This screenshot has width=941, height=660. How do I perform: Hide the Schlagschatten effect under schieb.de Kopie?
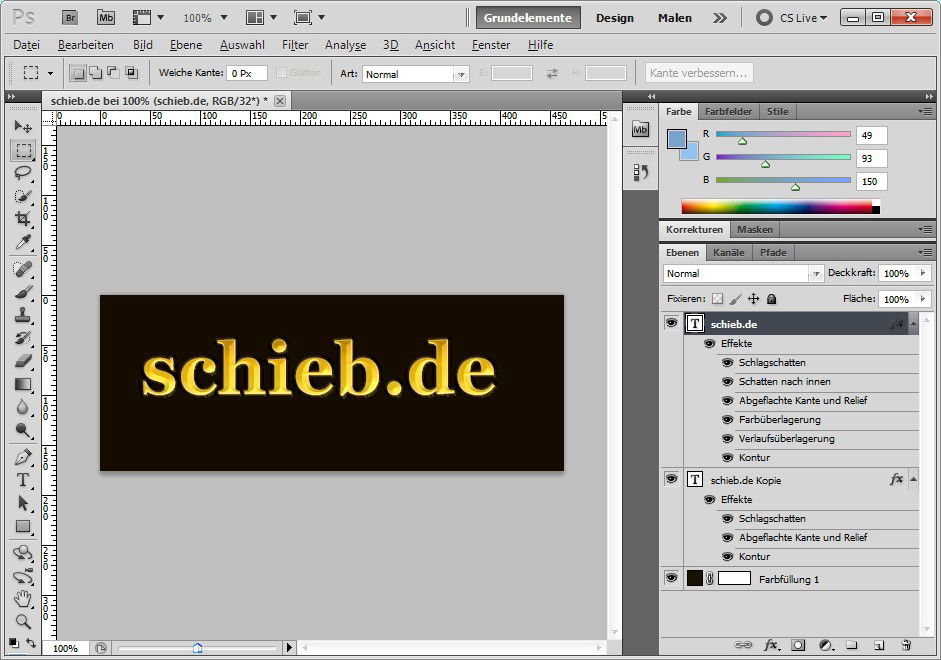point(727,518)
